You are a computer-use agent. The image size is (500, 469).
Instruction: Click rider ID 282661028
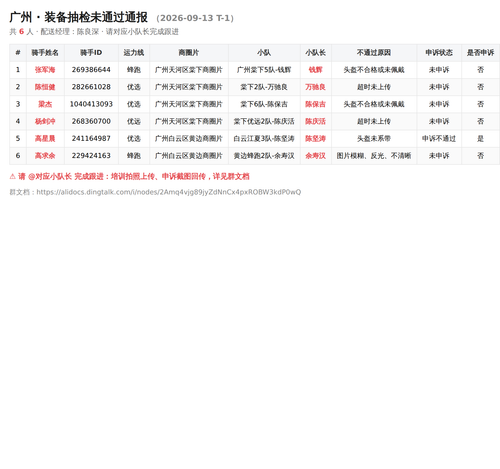pos(91,87)
